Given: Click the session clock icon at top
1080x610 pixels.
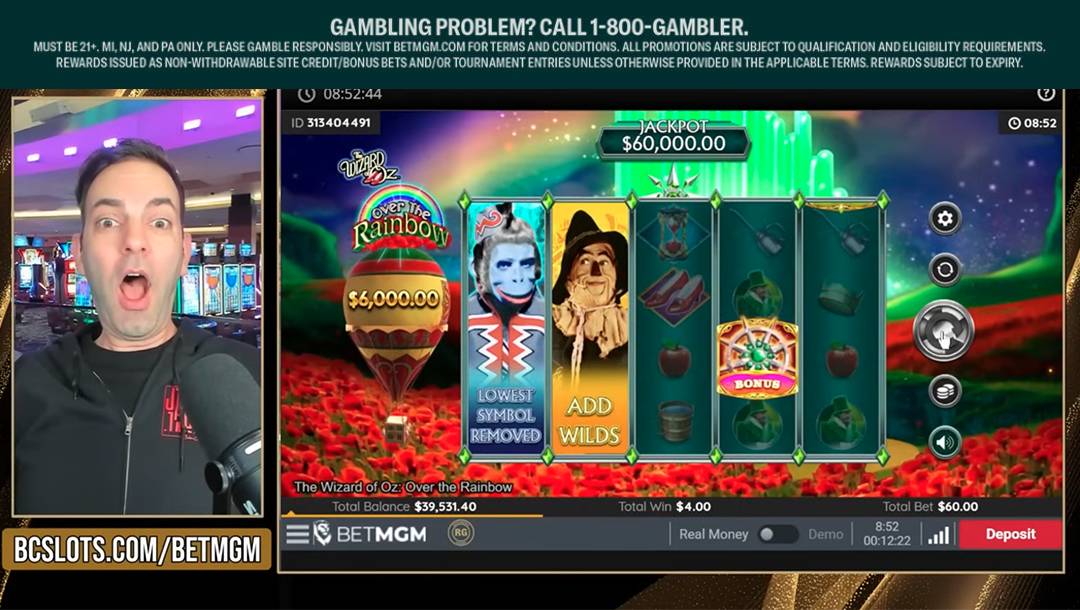Looking at the screenshot, I should point(307,94).
